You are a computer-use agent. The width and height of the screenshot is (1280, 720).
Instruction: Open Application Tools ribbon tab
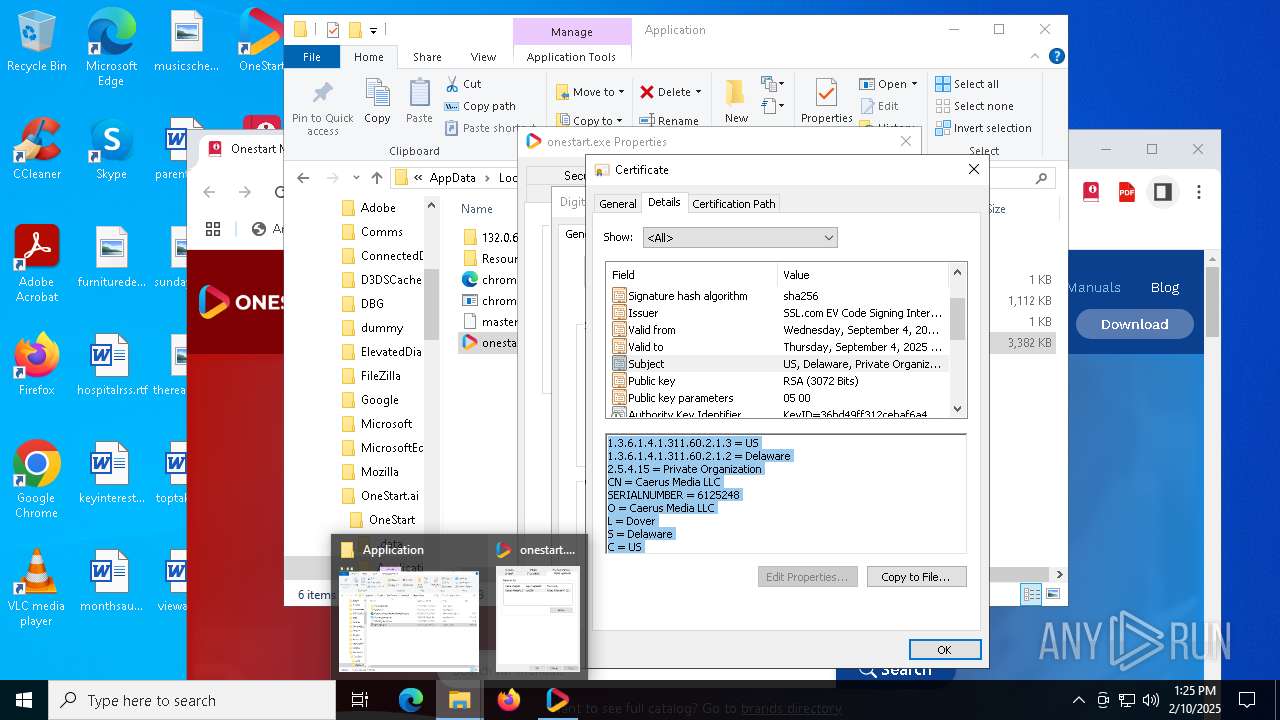pyautogui.click(x=571, y=57)
